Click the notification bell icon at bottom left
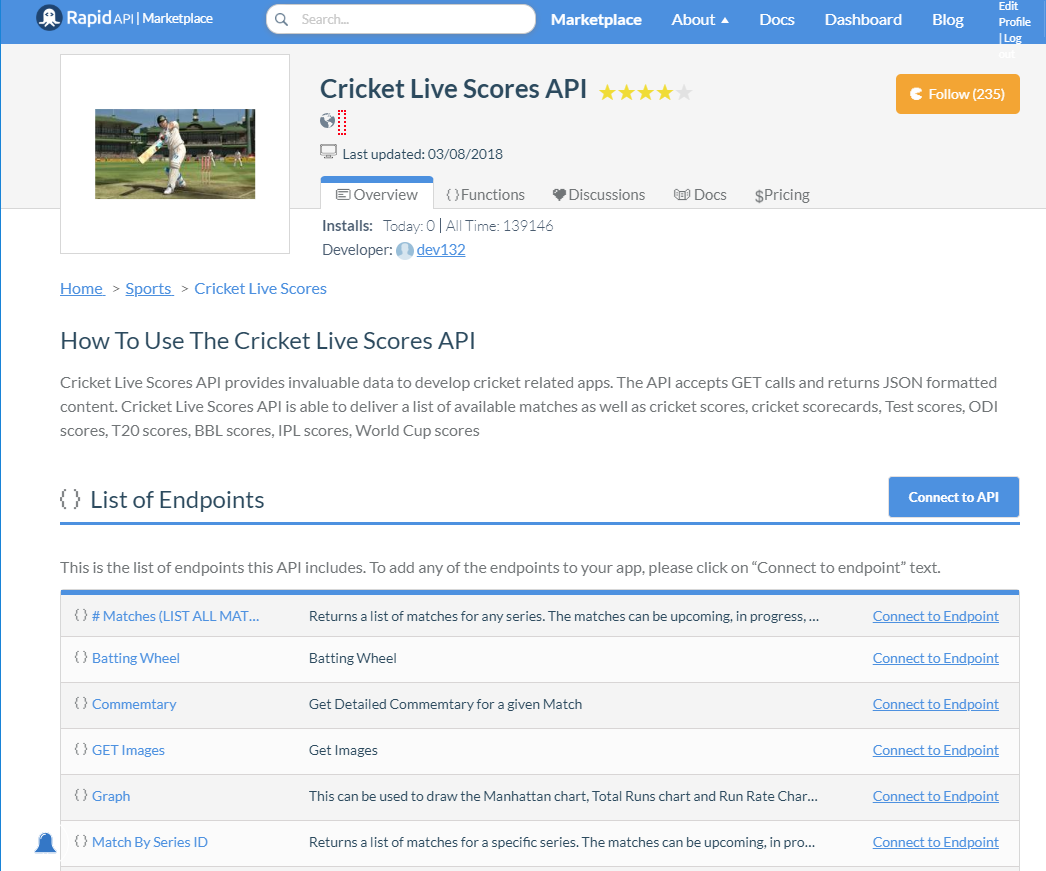 coord(45,843)
